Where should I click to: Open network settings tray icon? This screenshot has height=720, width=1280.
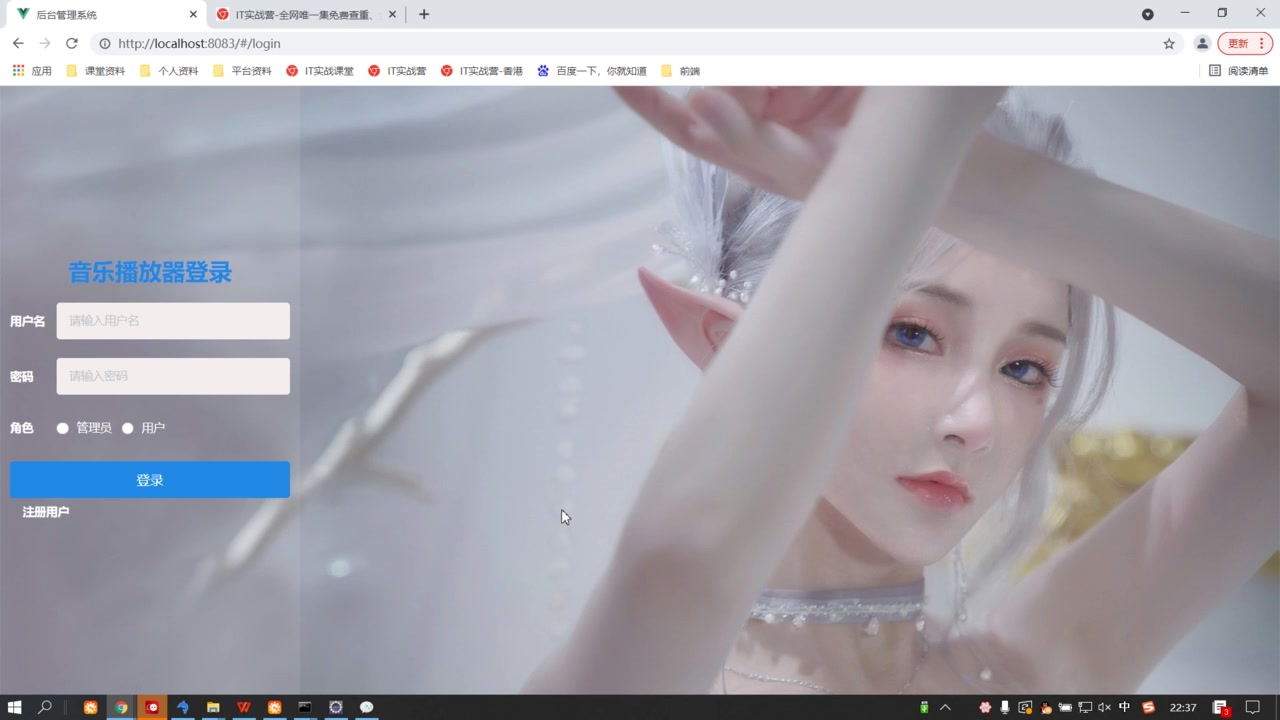[x=1085, y=707]
